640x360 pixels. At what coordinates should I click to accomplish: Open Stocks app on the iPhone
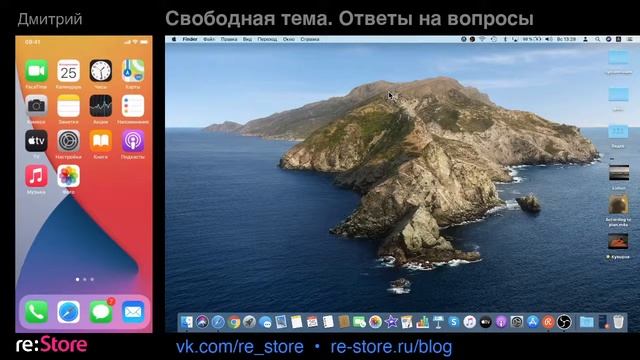101,106
